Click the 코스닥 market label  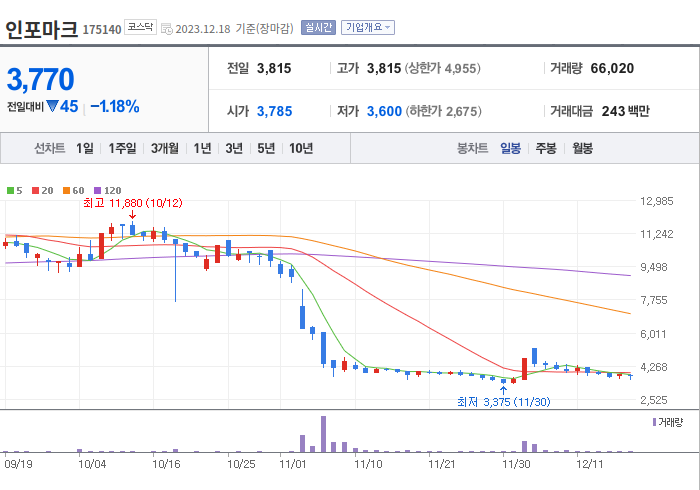click(x=140, y=27)
